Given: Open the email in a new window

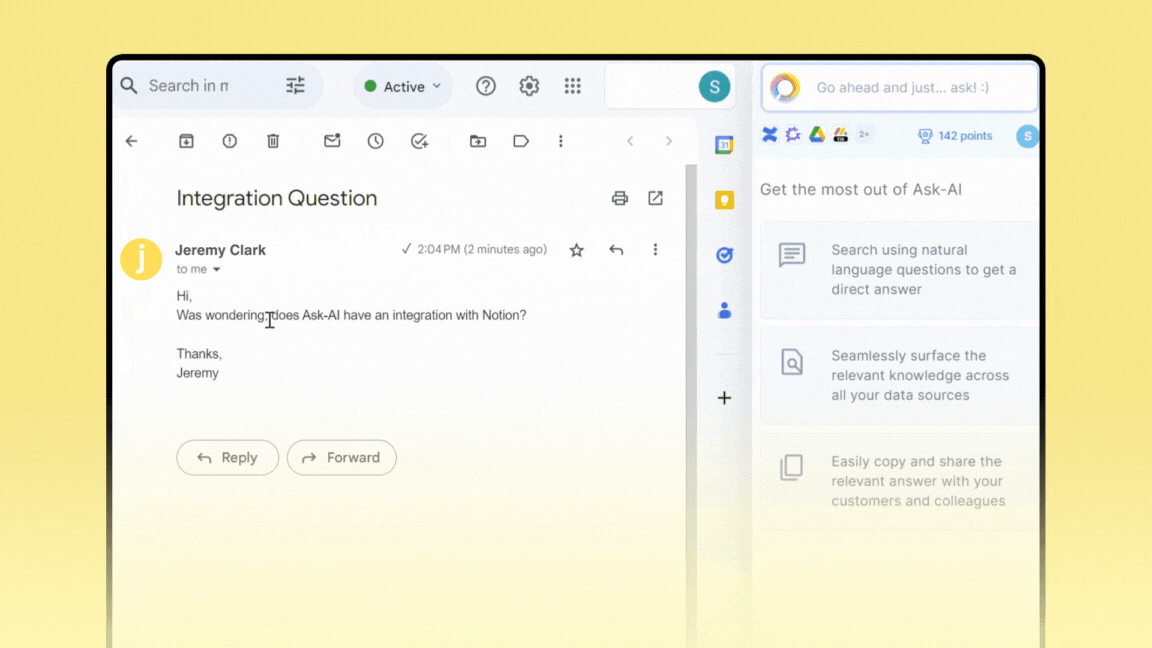Looking at the screenshot, I should [655, 198].
